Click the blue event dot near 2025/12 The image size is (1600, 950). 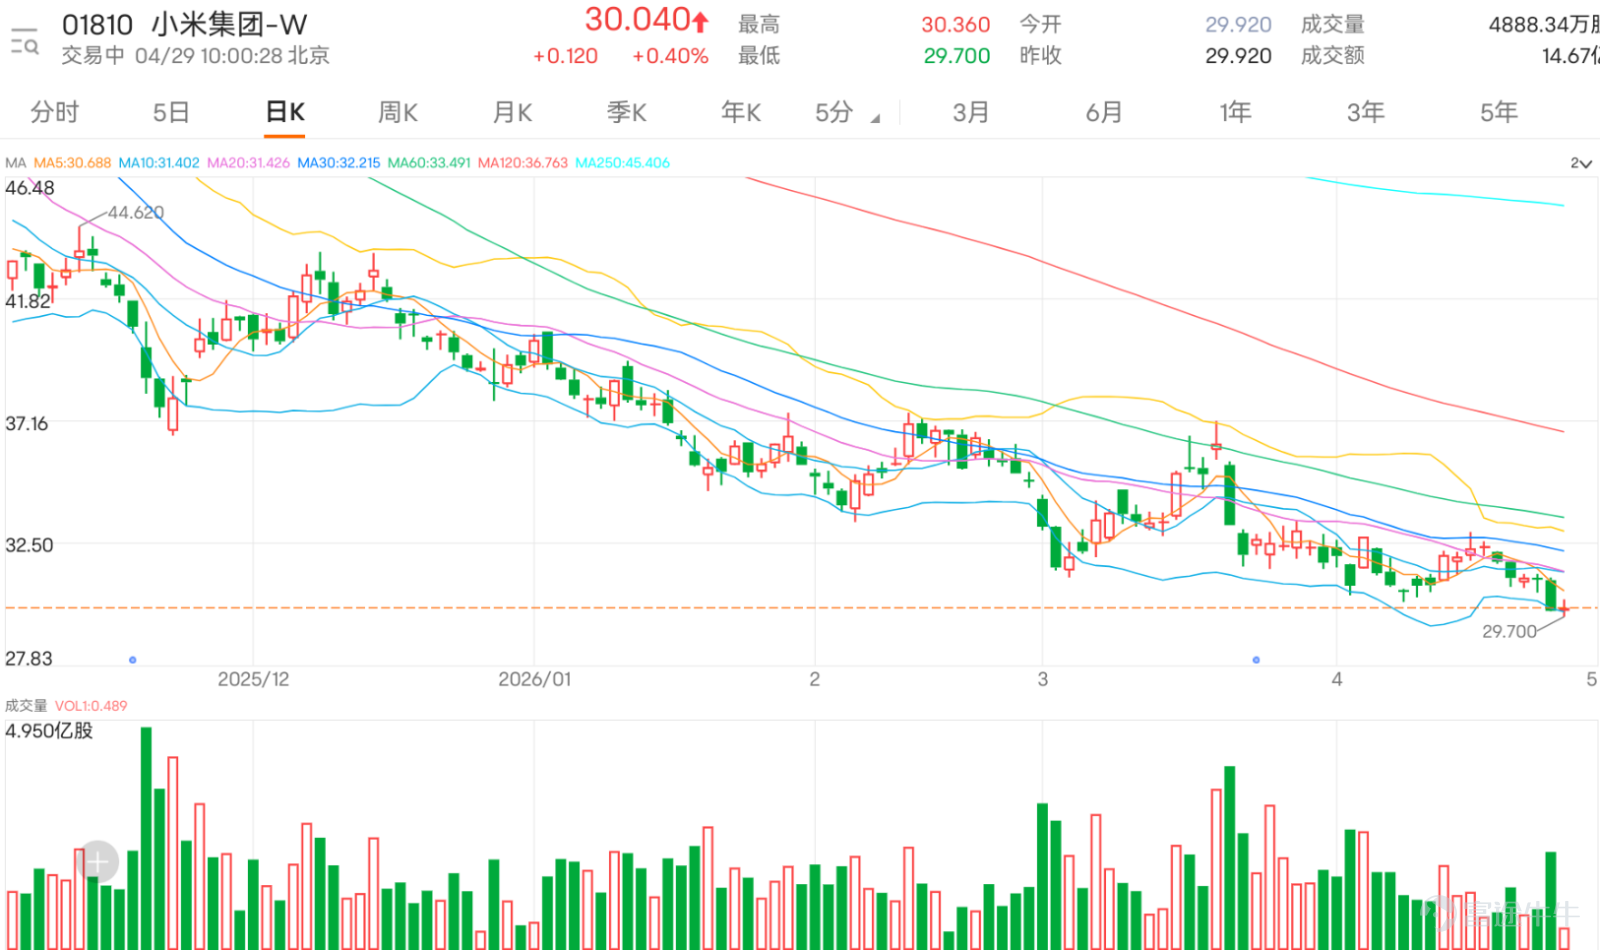133,660
